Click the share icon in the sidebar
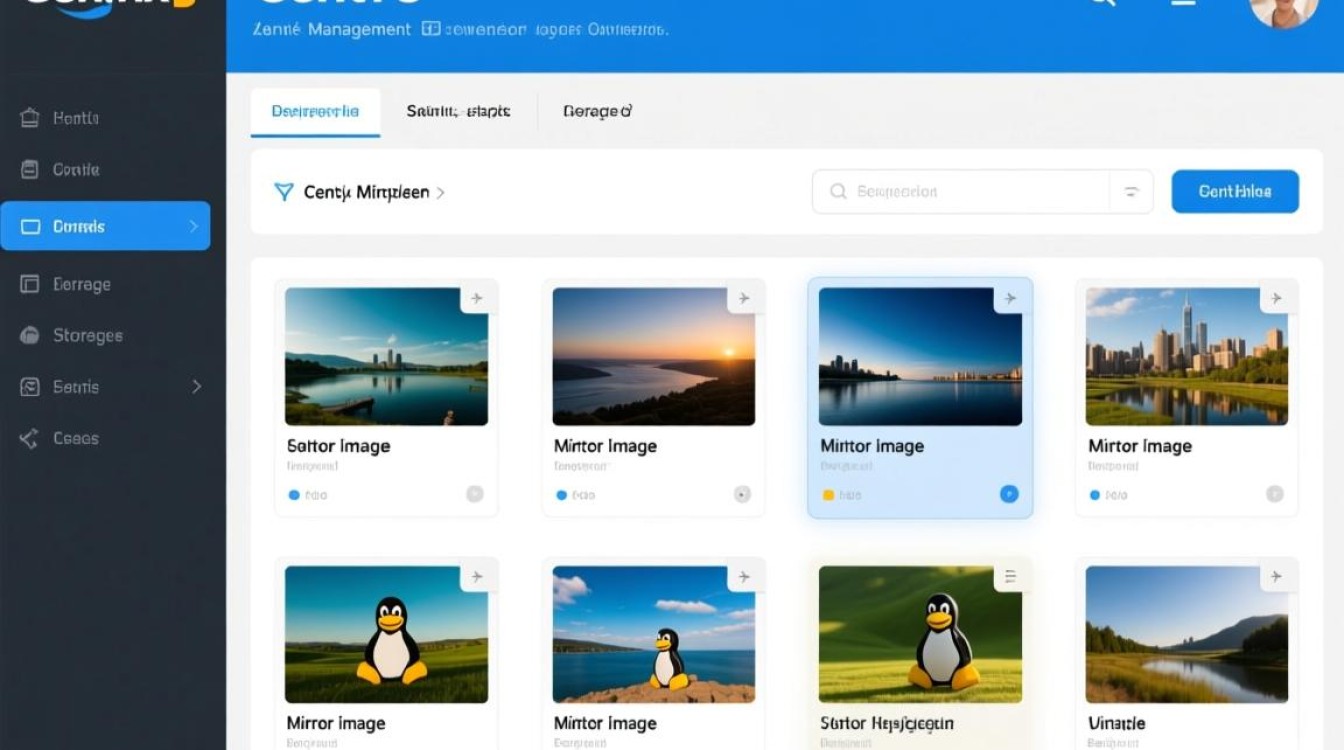1344x750 pixels. click(30, 438)
